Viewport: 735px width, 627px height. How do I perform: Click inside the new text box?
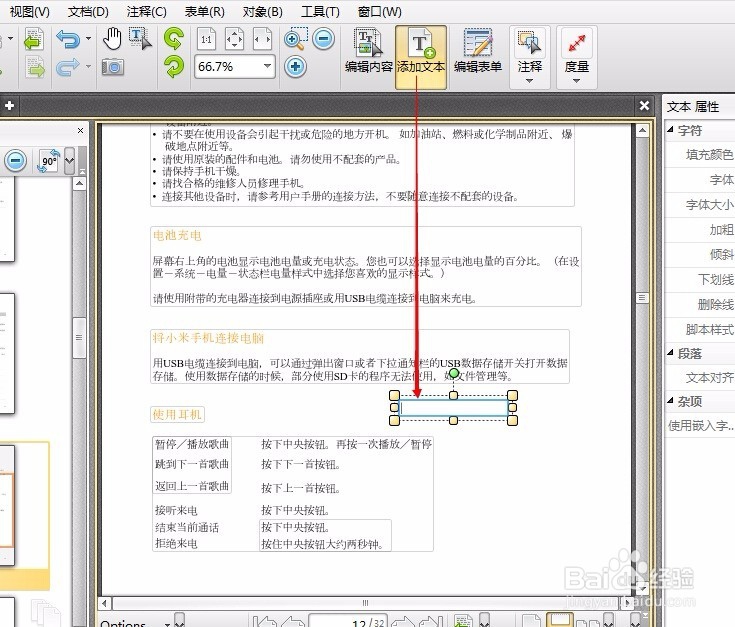coord(454,408)
